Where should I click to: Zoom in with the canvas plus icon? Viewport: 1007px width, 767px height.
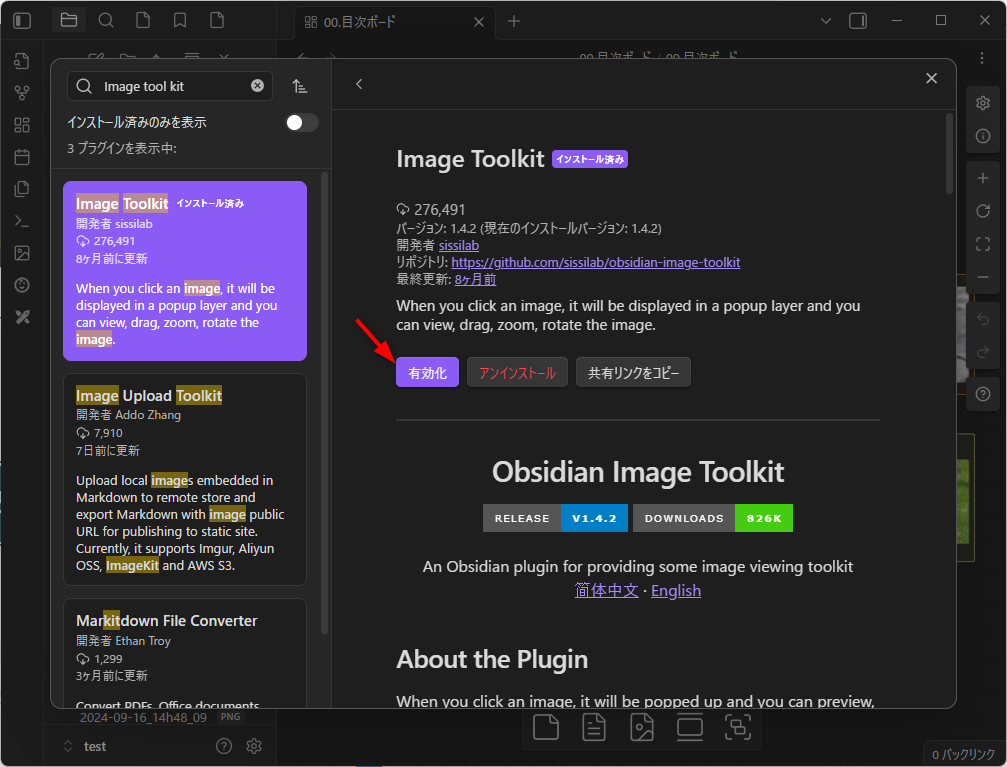click(983, 178)
